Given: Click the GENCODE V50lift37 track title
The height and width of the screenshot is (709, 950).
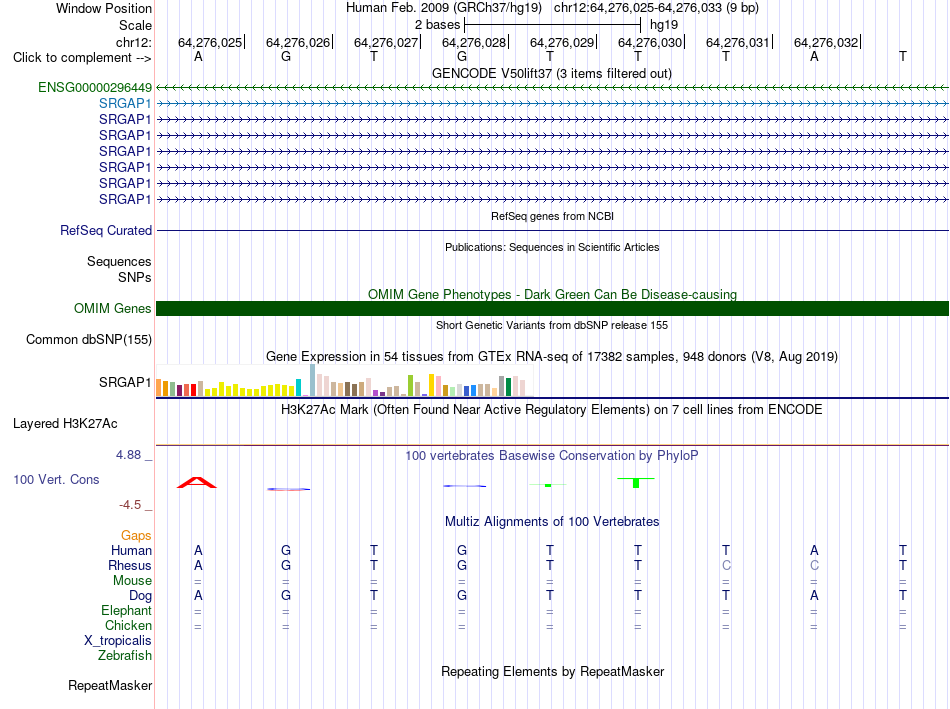Looking at the screenshot, I should (x=551, y=73).
